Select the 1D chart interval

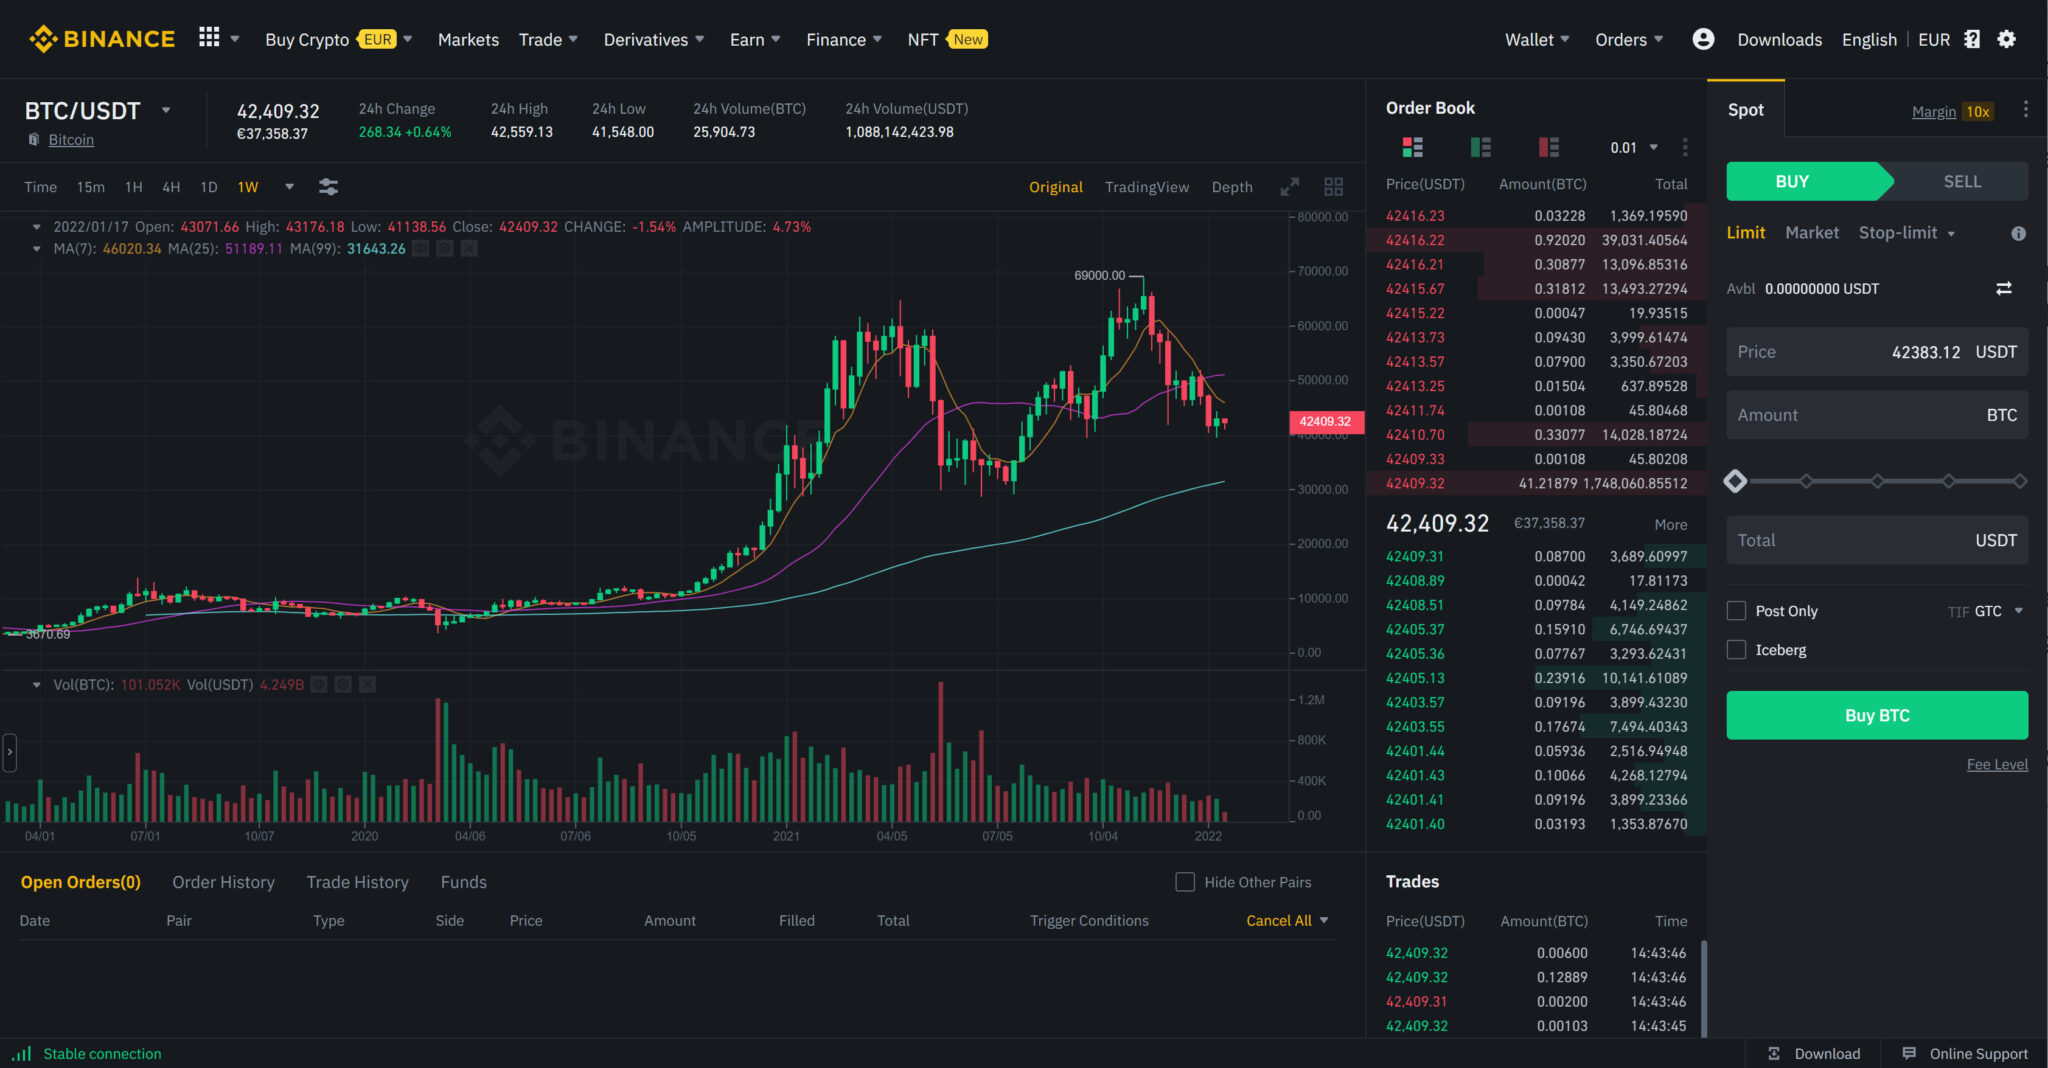pyautogui.click(x=209, y=187)
